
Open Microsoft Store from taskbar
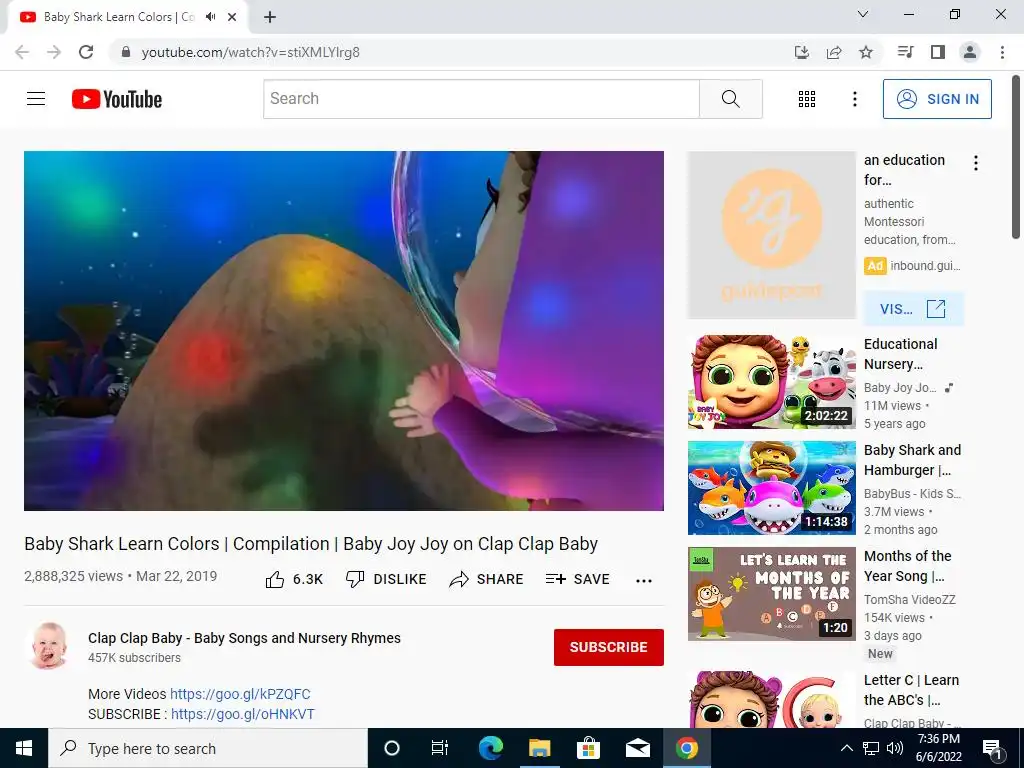588,748
